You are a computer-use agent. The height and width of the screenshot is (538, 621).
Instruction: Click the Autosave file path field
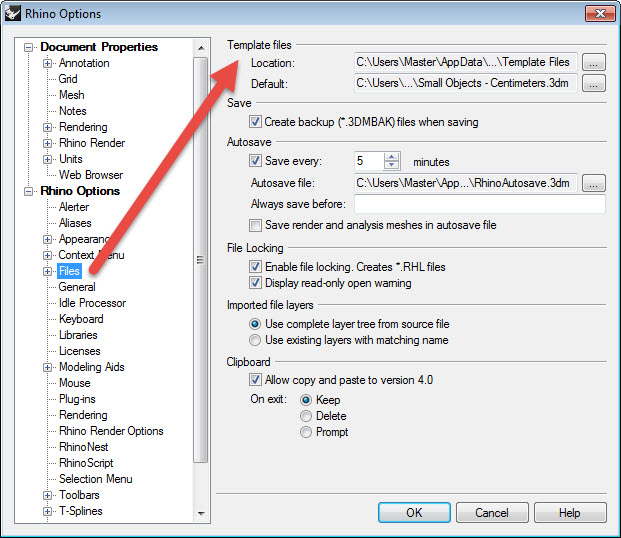pyautogui.click(x=466, y=183)
